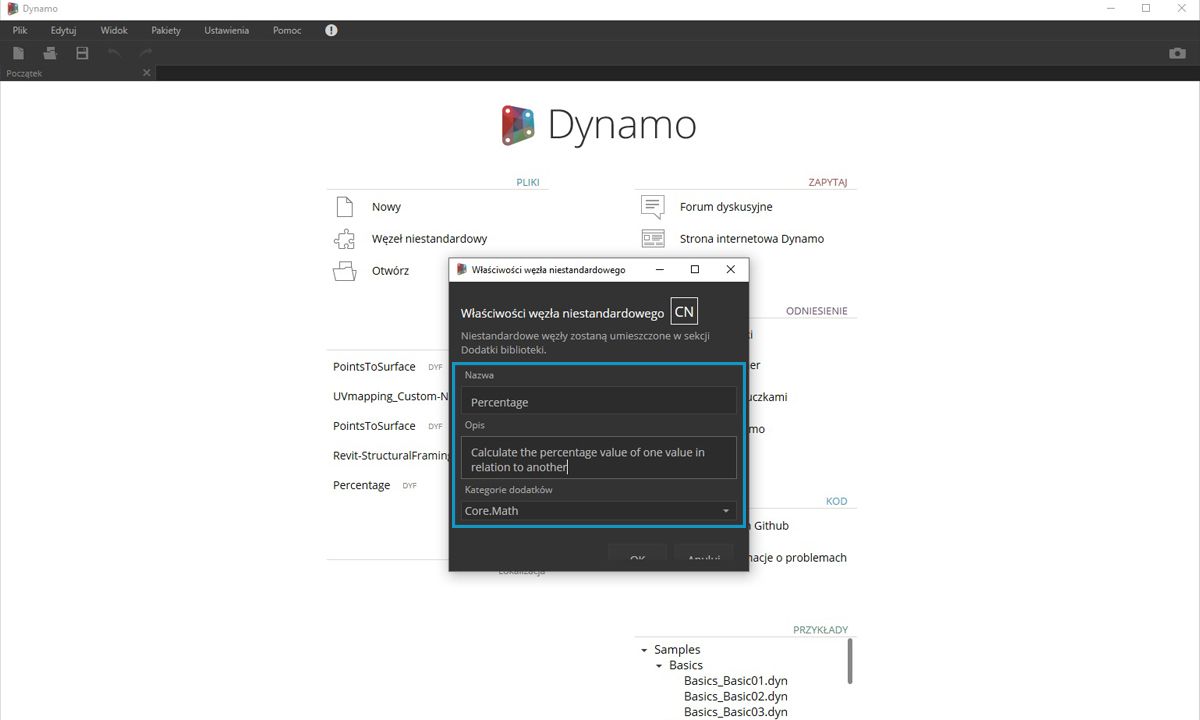1200x720 pixels.
Task: Open the Kategorie dodatków dropdown showing Core.Math
Action: click(x=598, y=511)
